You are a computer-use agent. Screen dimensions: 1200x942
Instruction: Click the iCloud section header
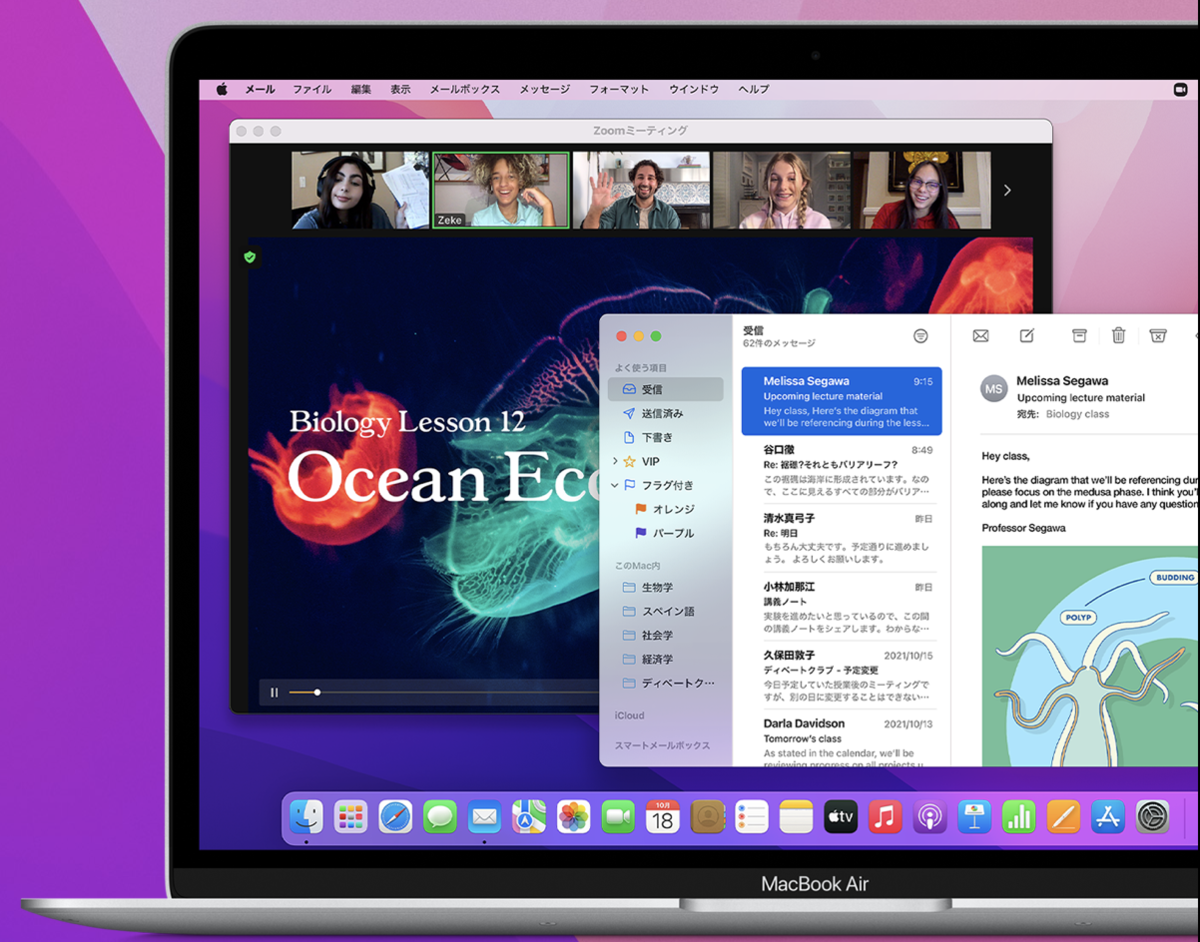click(629, 716)
